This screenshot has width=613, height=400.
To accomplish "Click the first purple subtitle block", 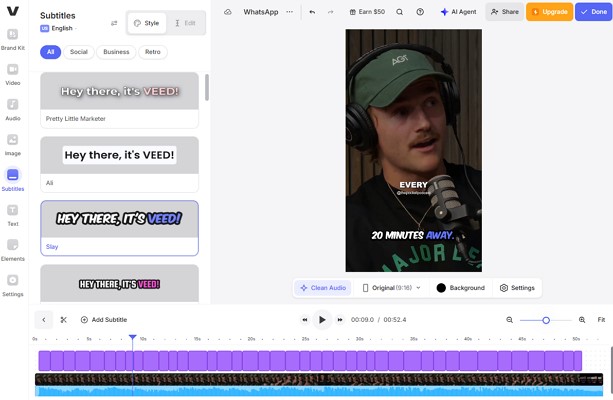I will (x=44, y=361).
